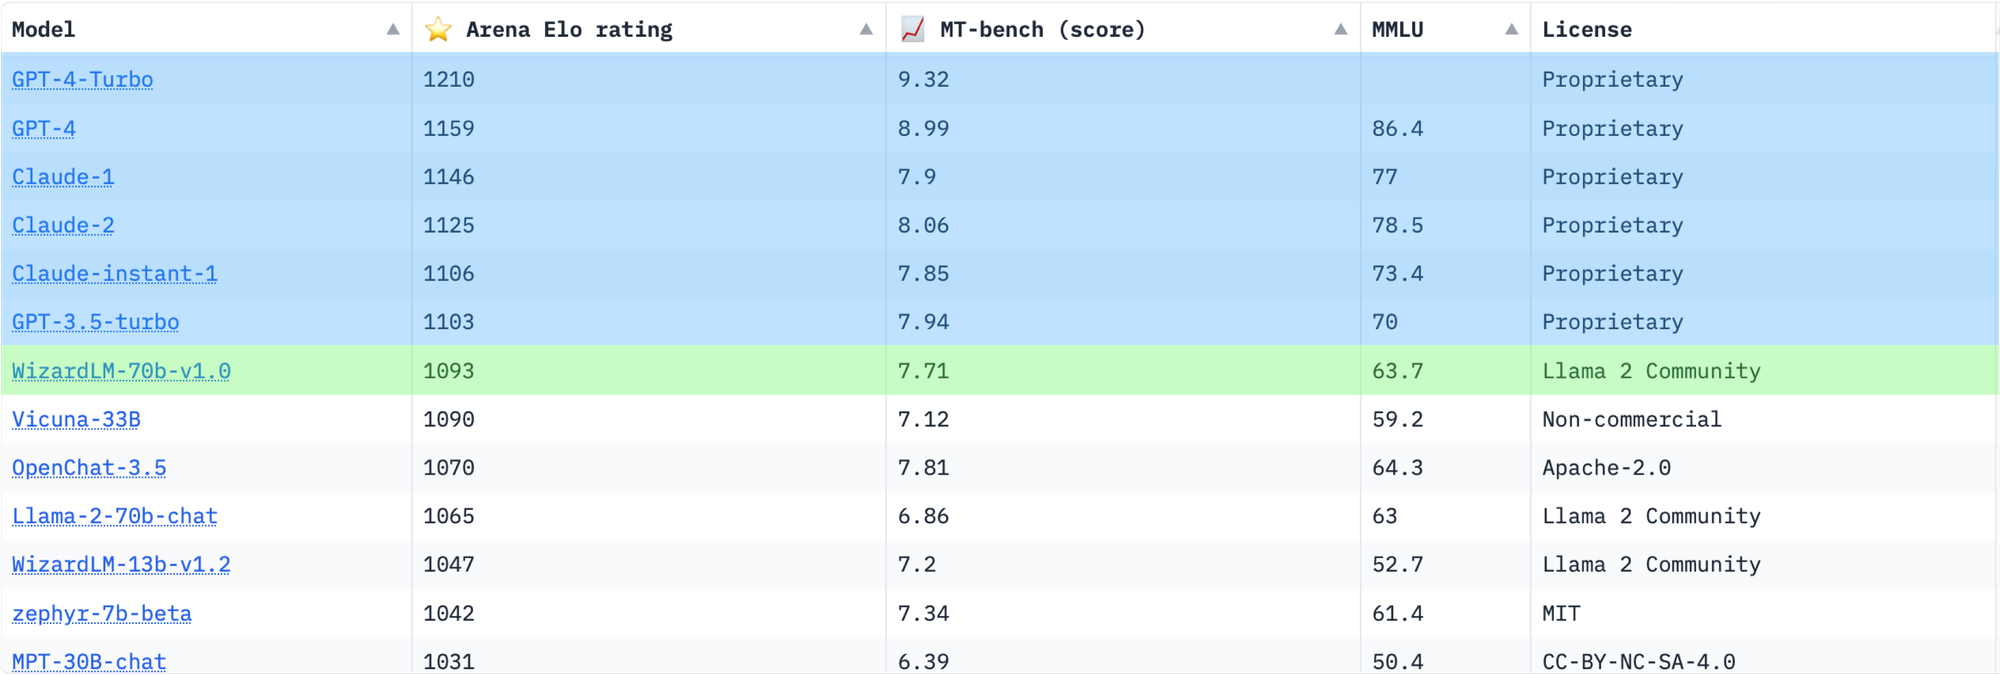
Task: Select the zephyr-7b-beta link
Action: click(101, 613)
